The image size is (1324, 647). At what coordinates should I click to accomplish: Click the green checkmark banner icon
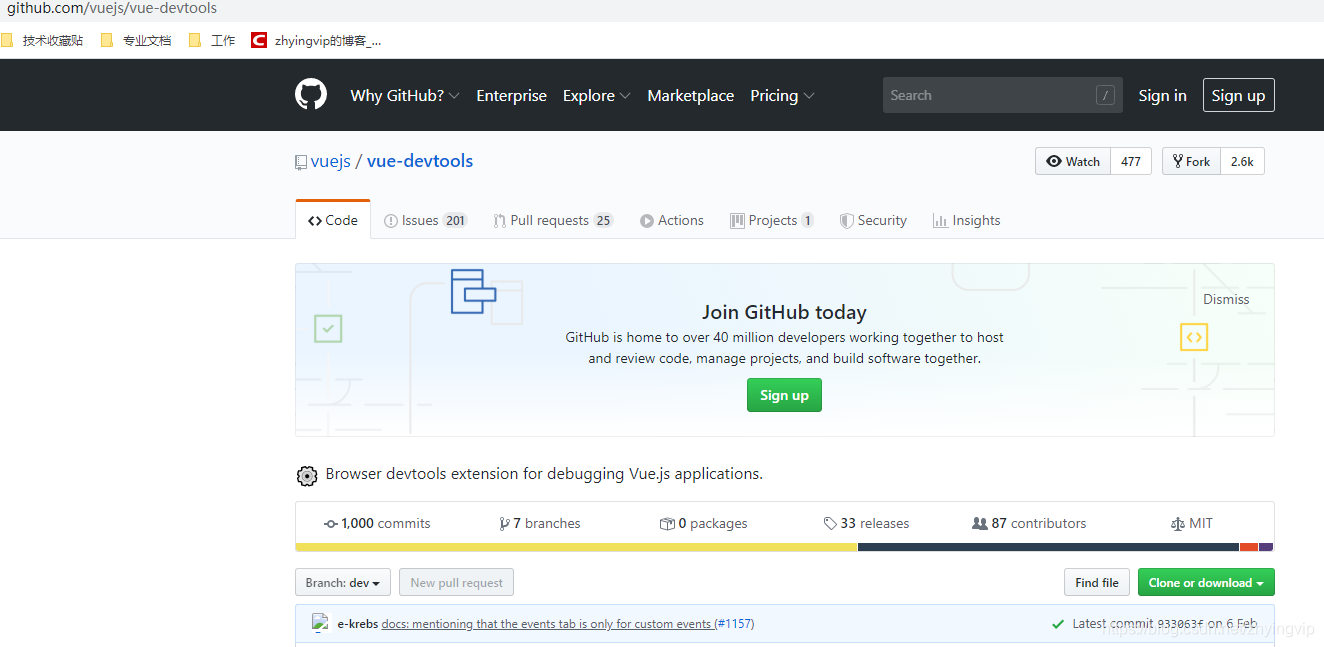pos(328,328)
